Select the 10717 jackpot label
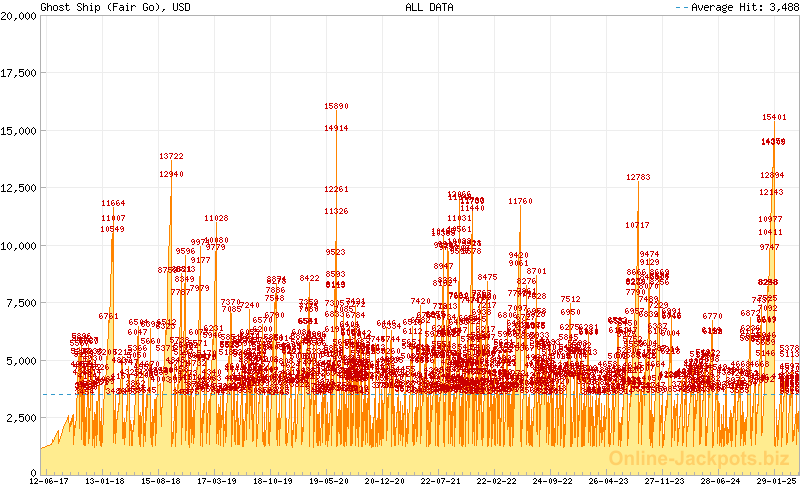Image resolution: width=800 pixels, height=490 pixels. click(637, 225)
